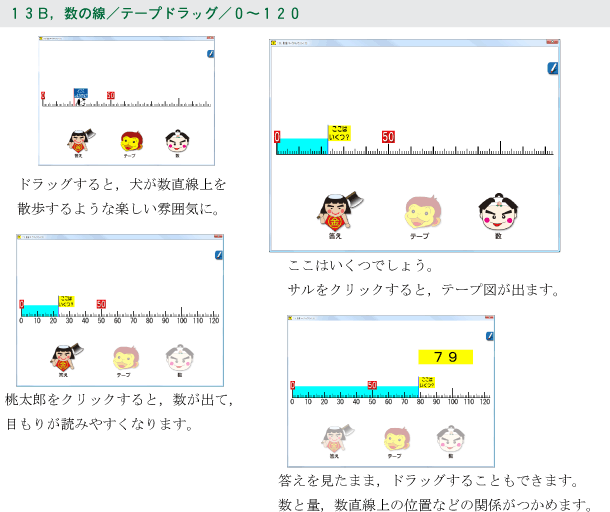Click number 120 on bottom-left number line
The image size is (610, 512).
coord(214,321)
